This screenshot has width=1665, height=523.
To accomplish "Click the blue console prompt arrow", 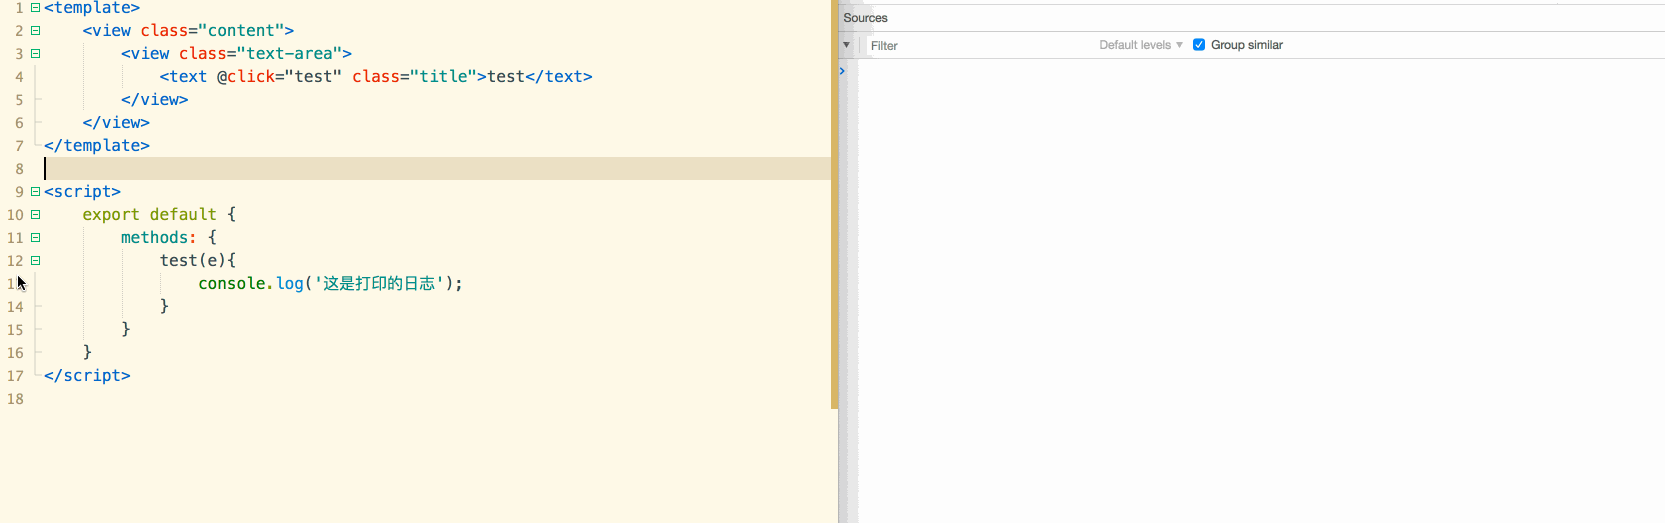I will coord(842,71).
